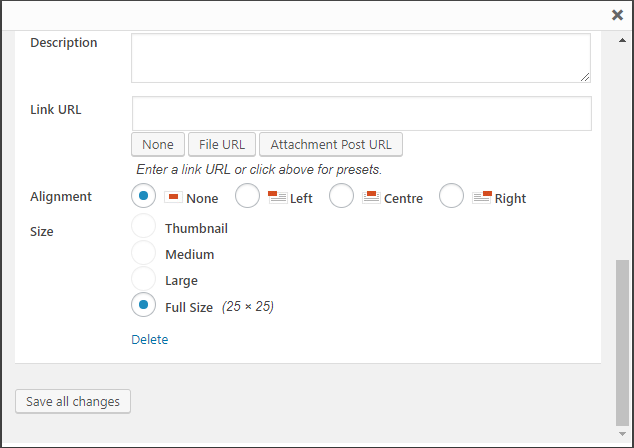Select the None alignment radio button
Viewport: 634px width, 448px height.
pyautogui.click(x=143, y=196)
